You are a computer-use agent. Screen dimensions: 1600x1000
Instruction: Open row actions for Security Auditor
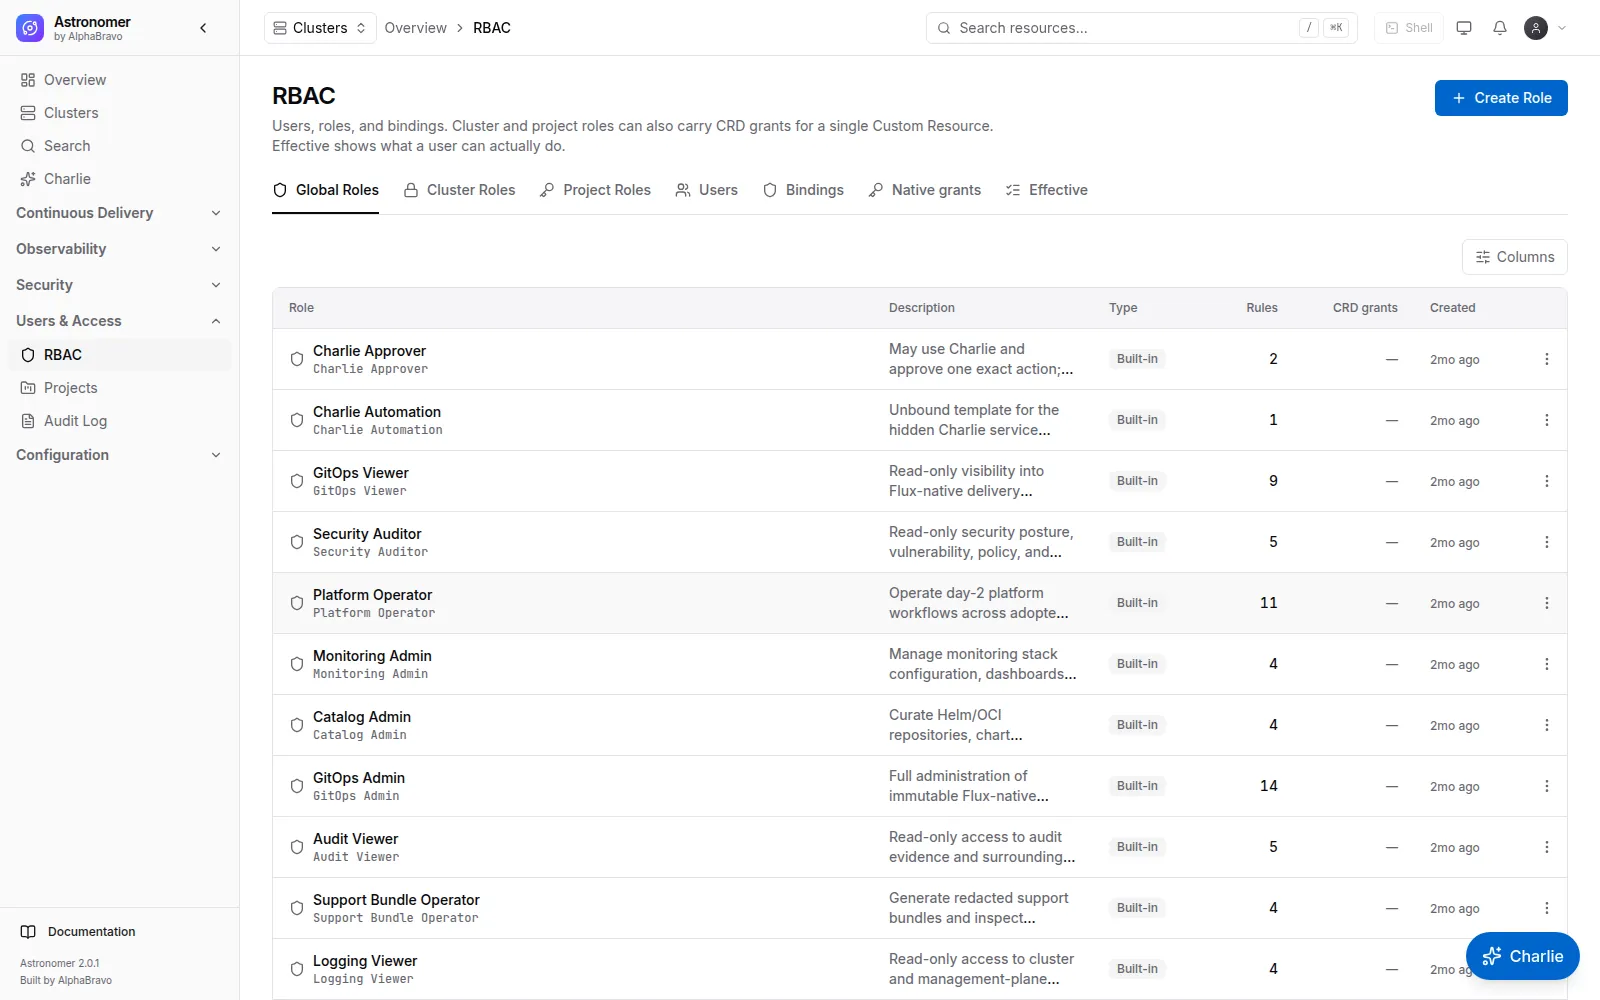1547,542
